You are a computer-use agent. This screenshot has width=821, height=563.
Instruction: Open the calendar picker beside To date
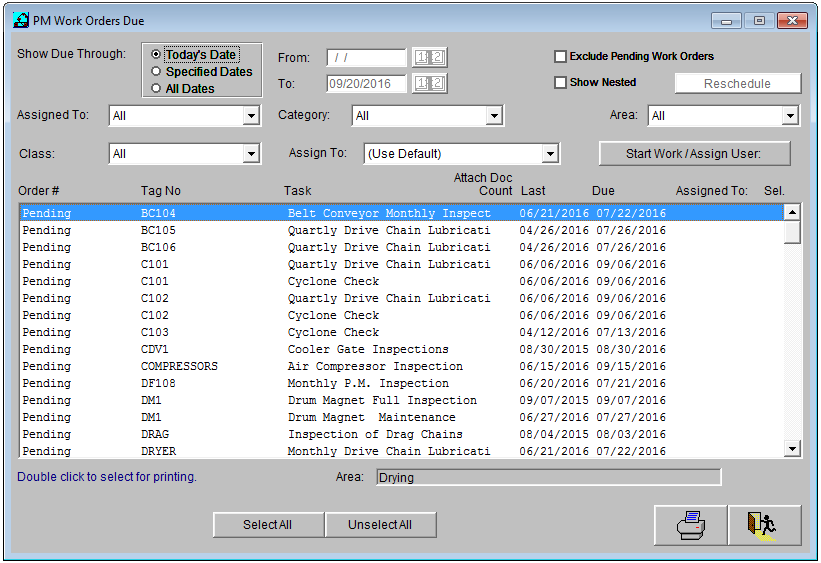click(429, 83)
